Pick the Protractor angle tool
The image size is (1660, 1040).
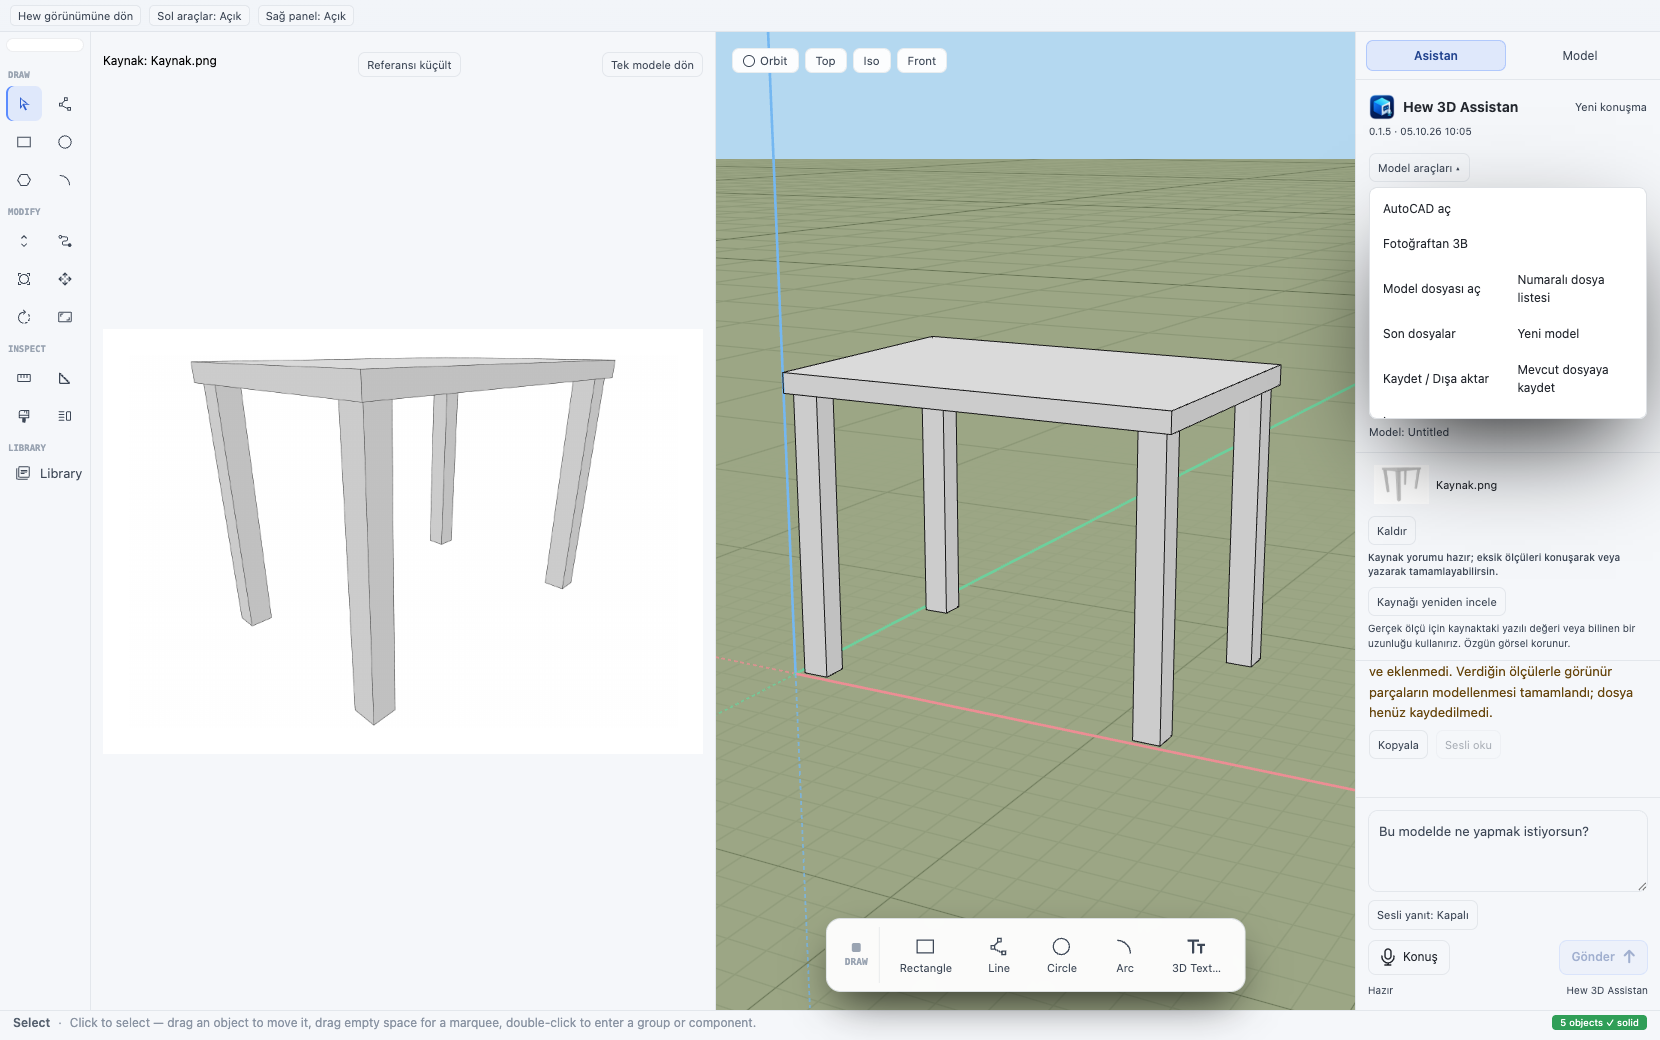coord(65,378)
